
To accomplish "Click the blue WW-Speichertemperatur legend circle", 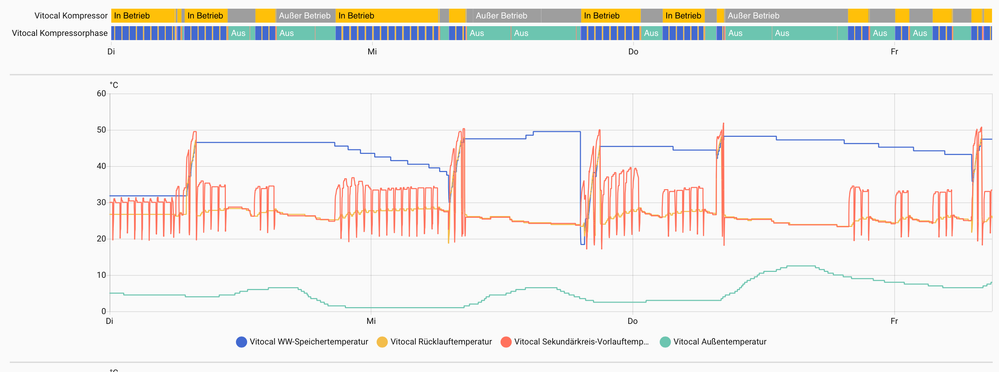I will (x=241, y=341).
